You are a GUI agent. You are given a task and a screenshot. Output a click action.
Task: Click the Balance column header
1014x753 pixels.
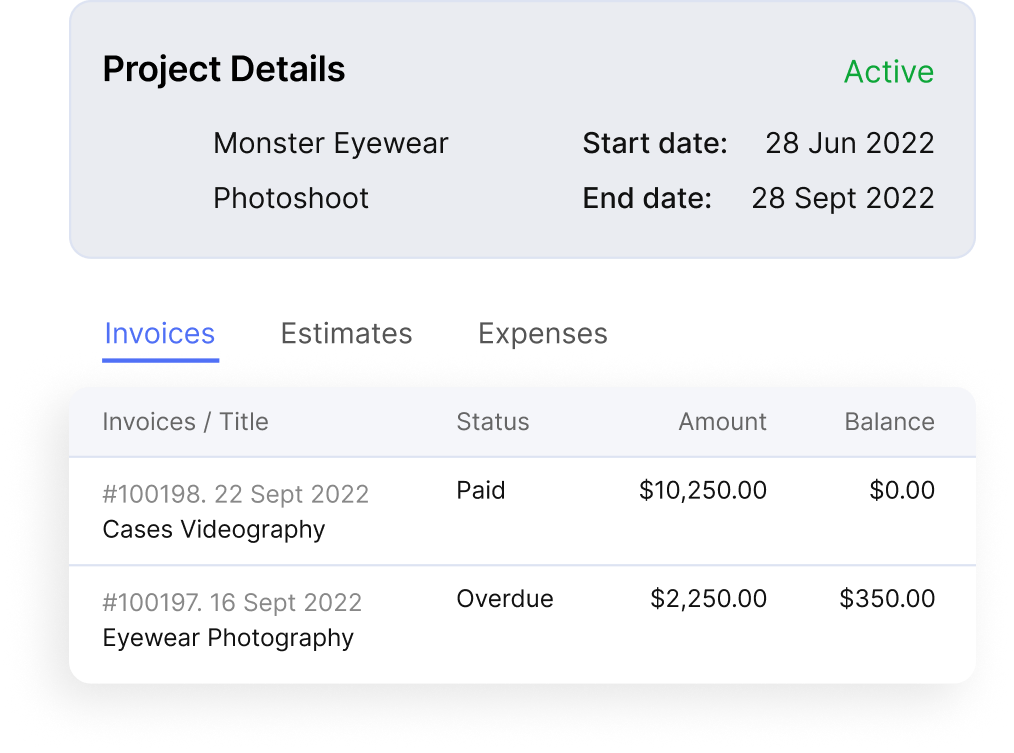pos(890,422)
